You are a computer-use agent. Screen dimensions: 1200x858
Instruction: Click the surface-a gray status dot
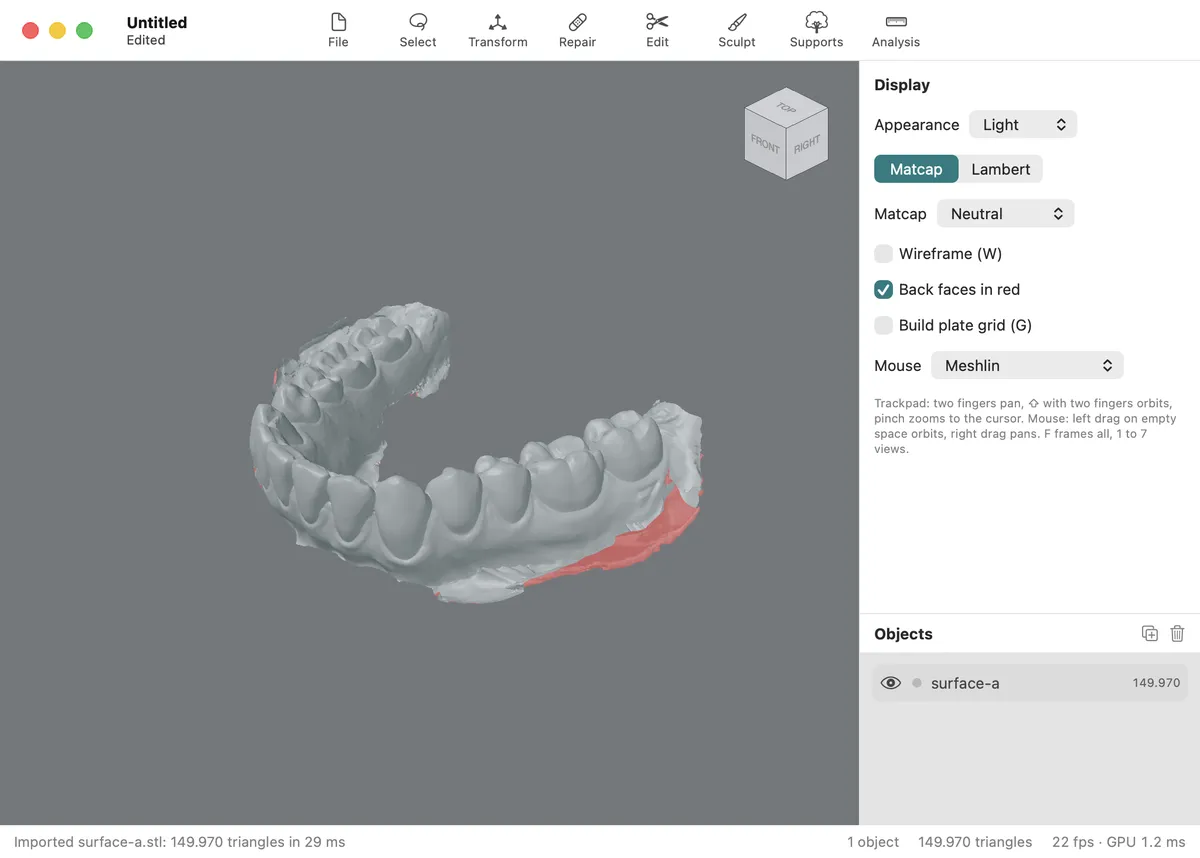(917, 683)
